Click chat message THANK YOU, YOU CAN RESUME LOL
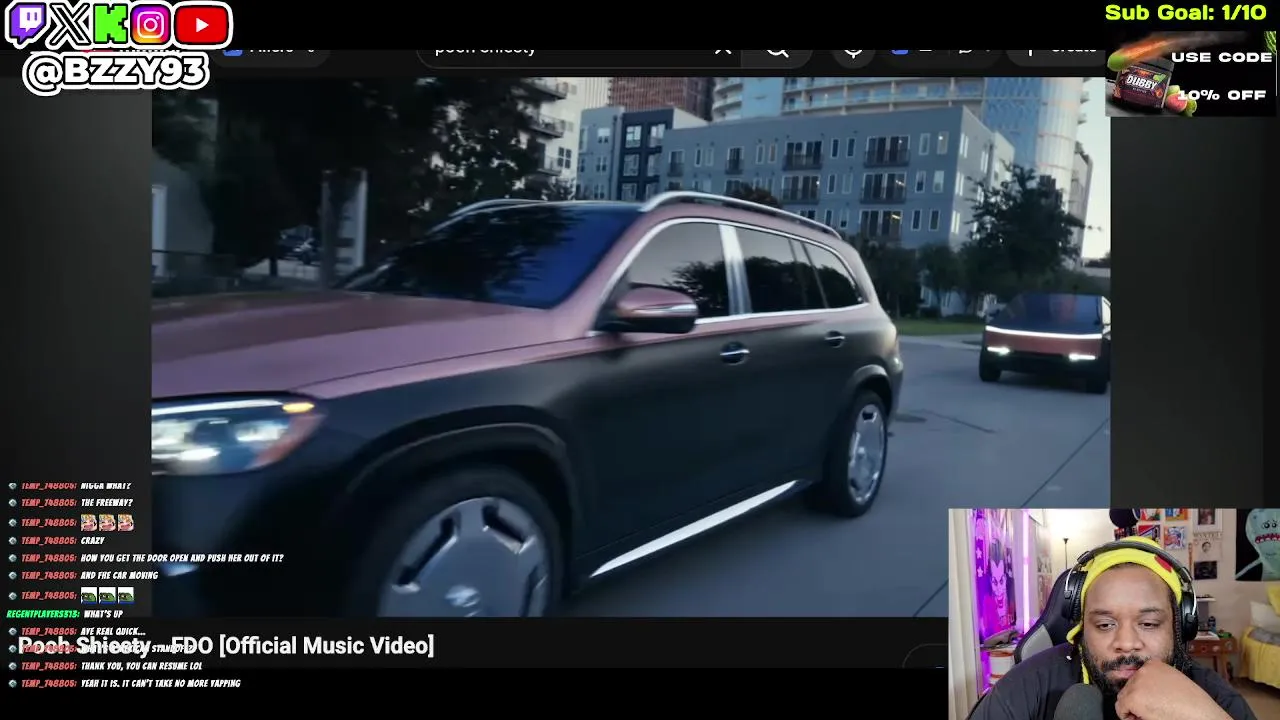The width and height of the screenshot is (1280, 720). [x=141, y=666]
